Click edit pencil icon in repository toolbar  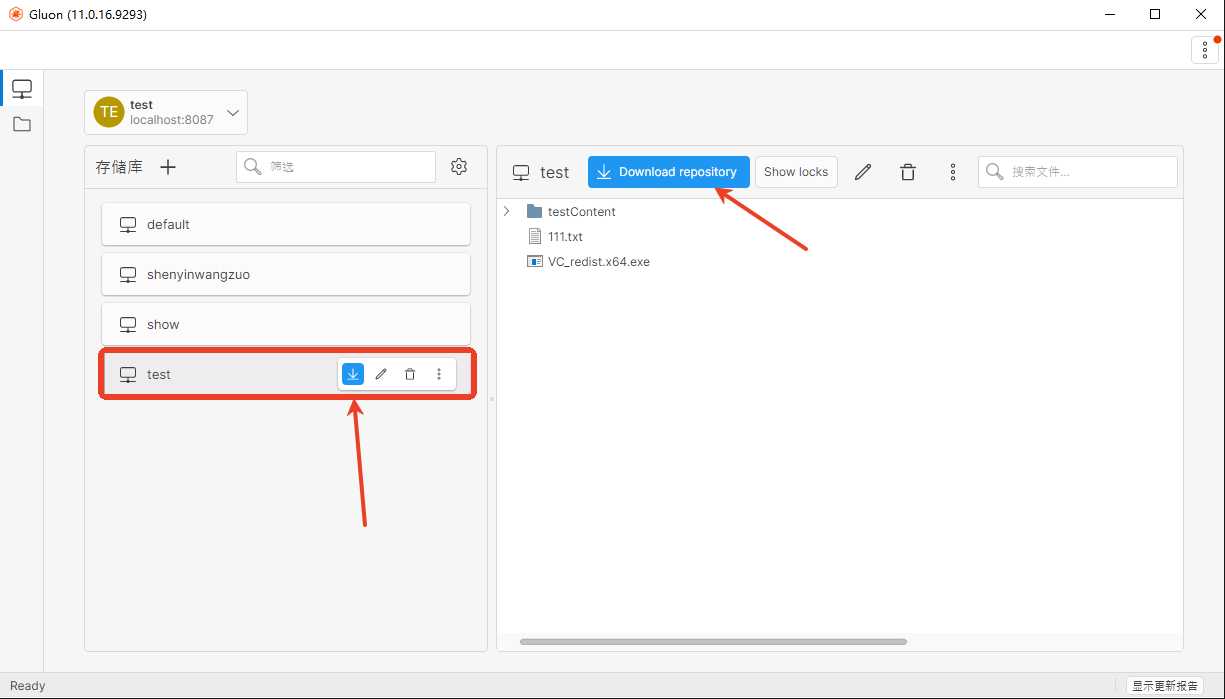(863, 172)
